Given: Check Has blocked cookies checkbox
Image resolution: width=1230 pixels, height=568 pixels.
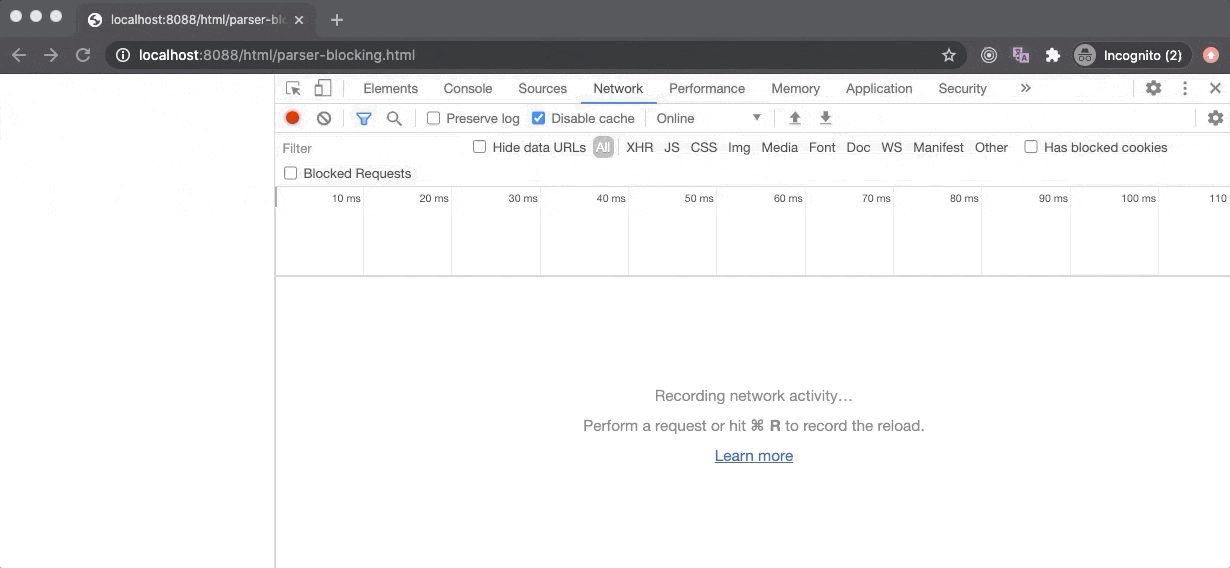Looking at the screenshot, I should [1031, 147].
